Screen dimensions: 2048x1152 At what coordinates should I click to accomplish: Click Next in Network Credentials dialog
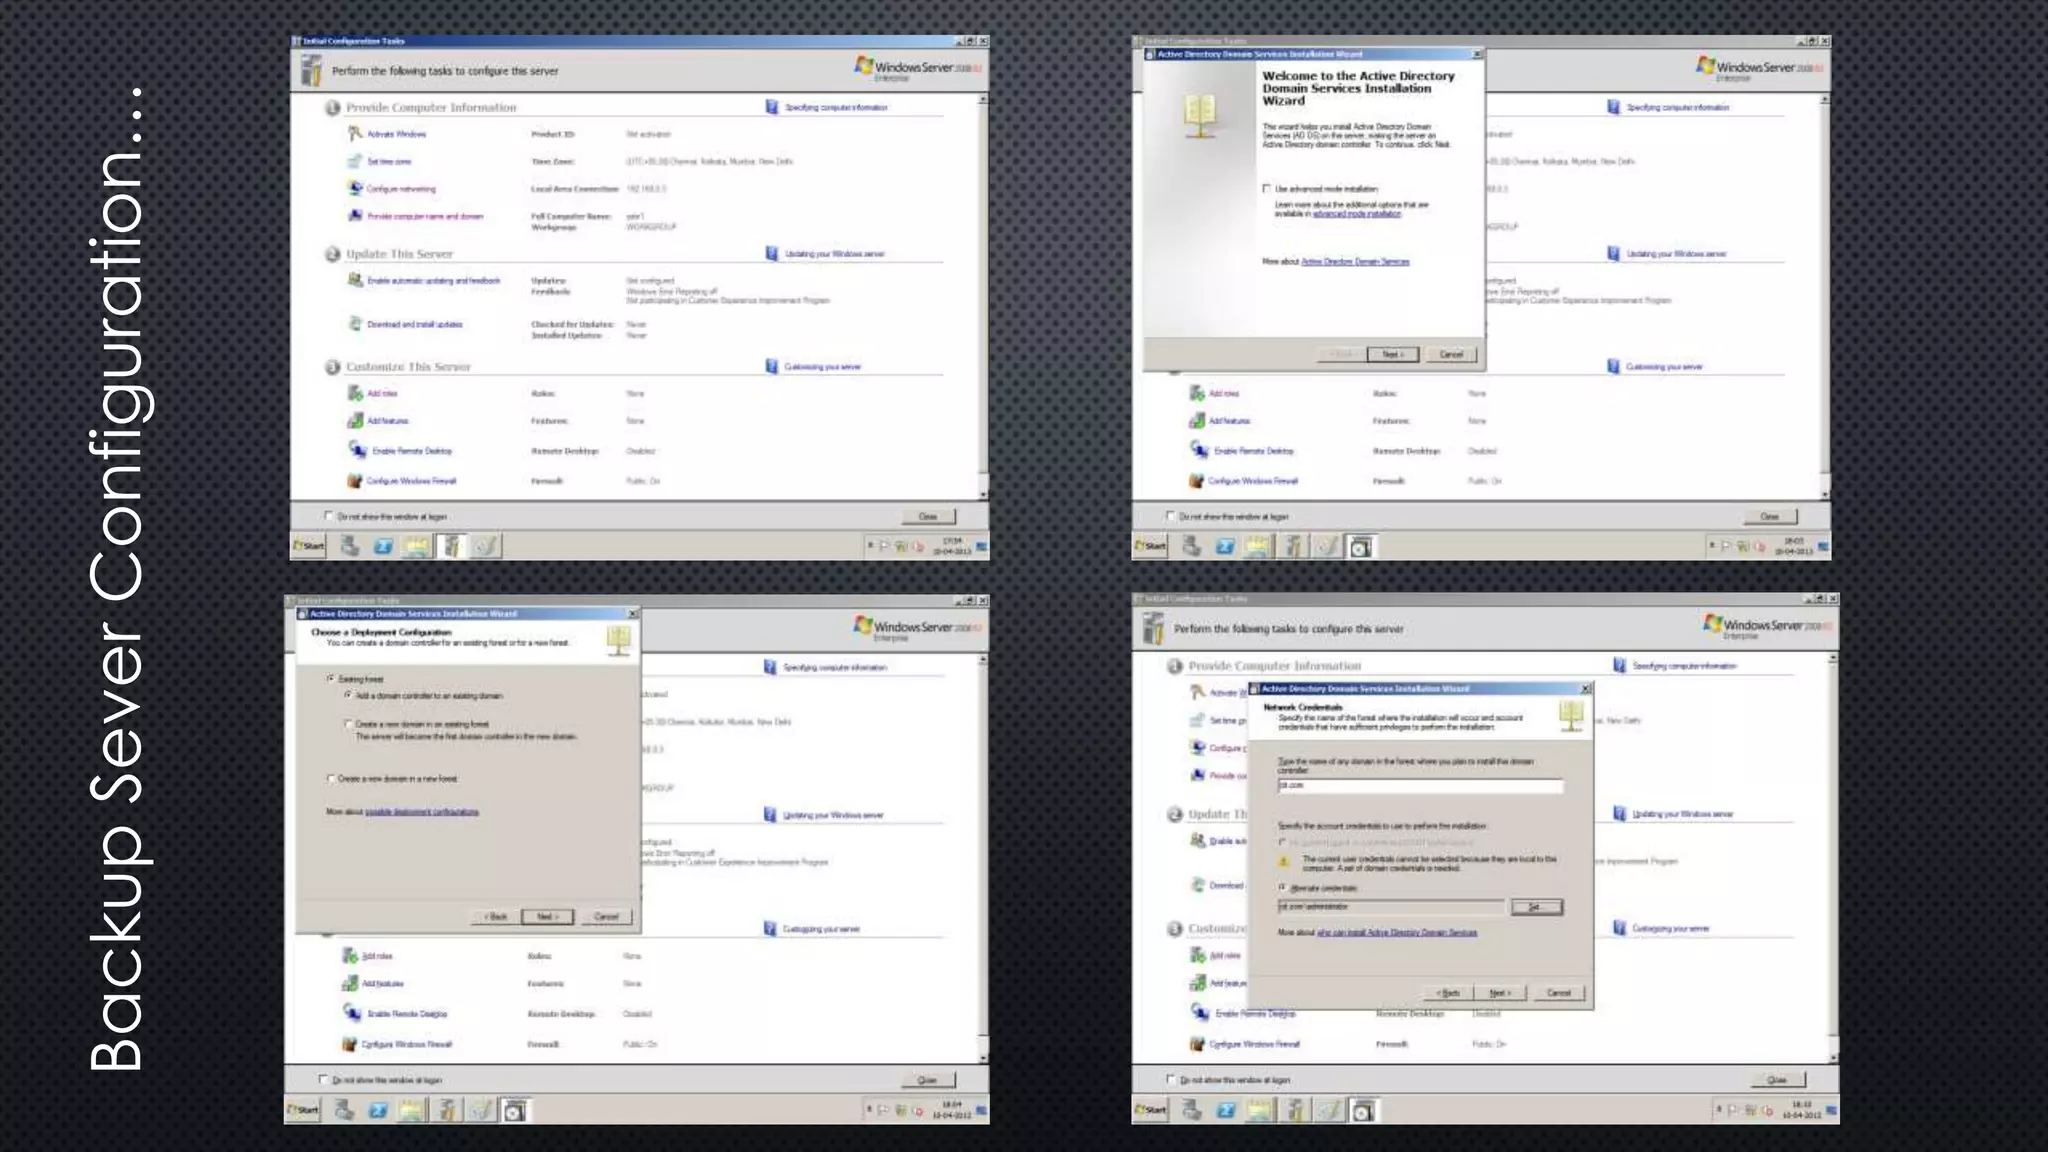tap(1500, 993)
